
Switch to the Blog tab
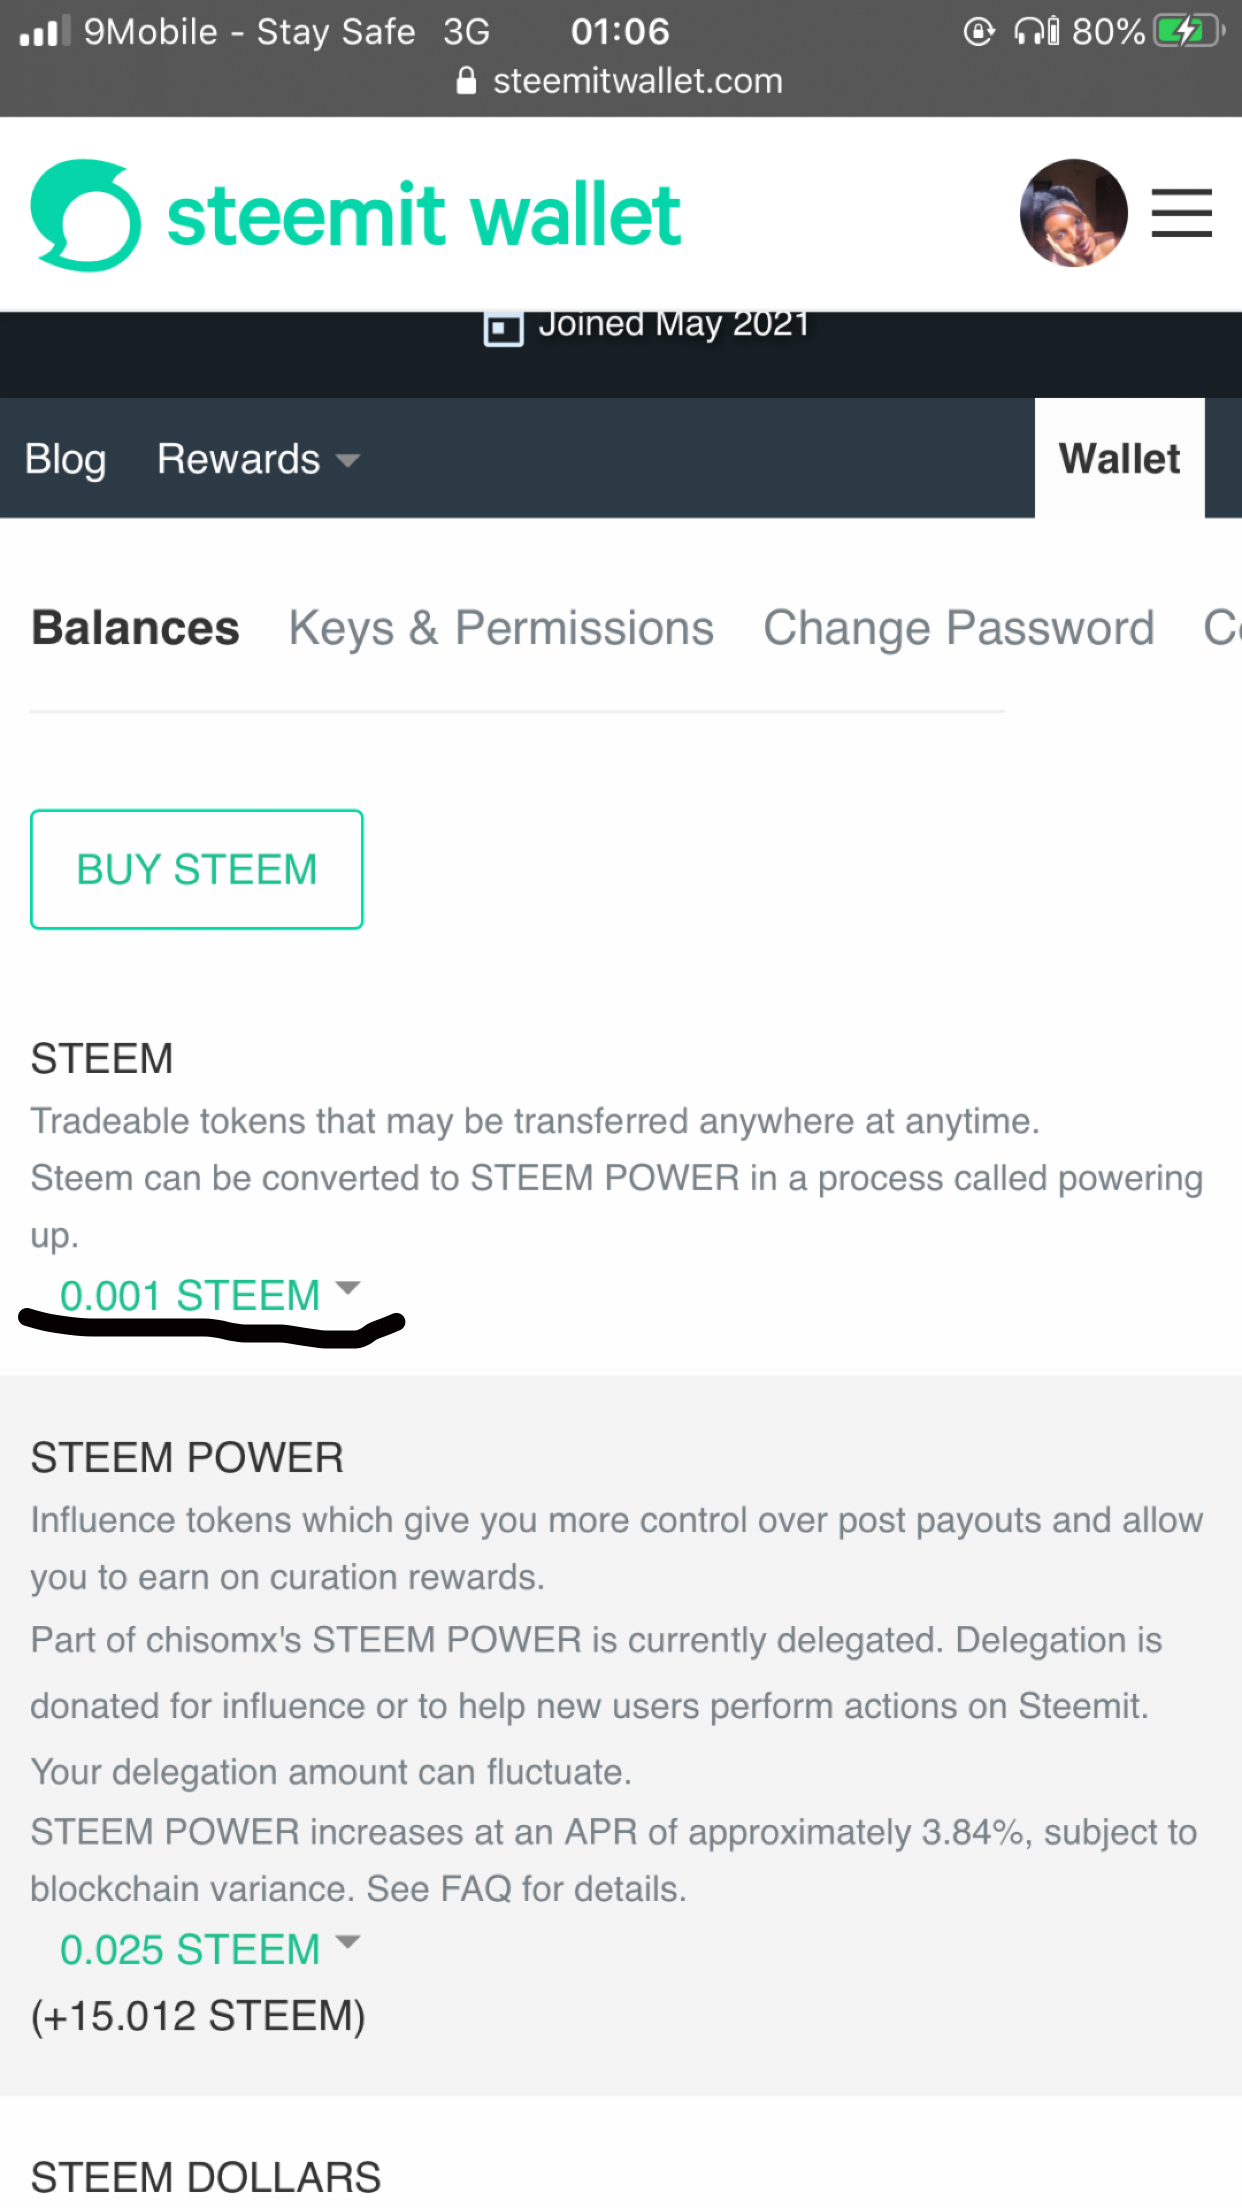tap(65, 459)
